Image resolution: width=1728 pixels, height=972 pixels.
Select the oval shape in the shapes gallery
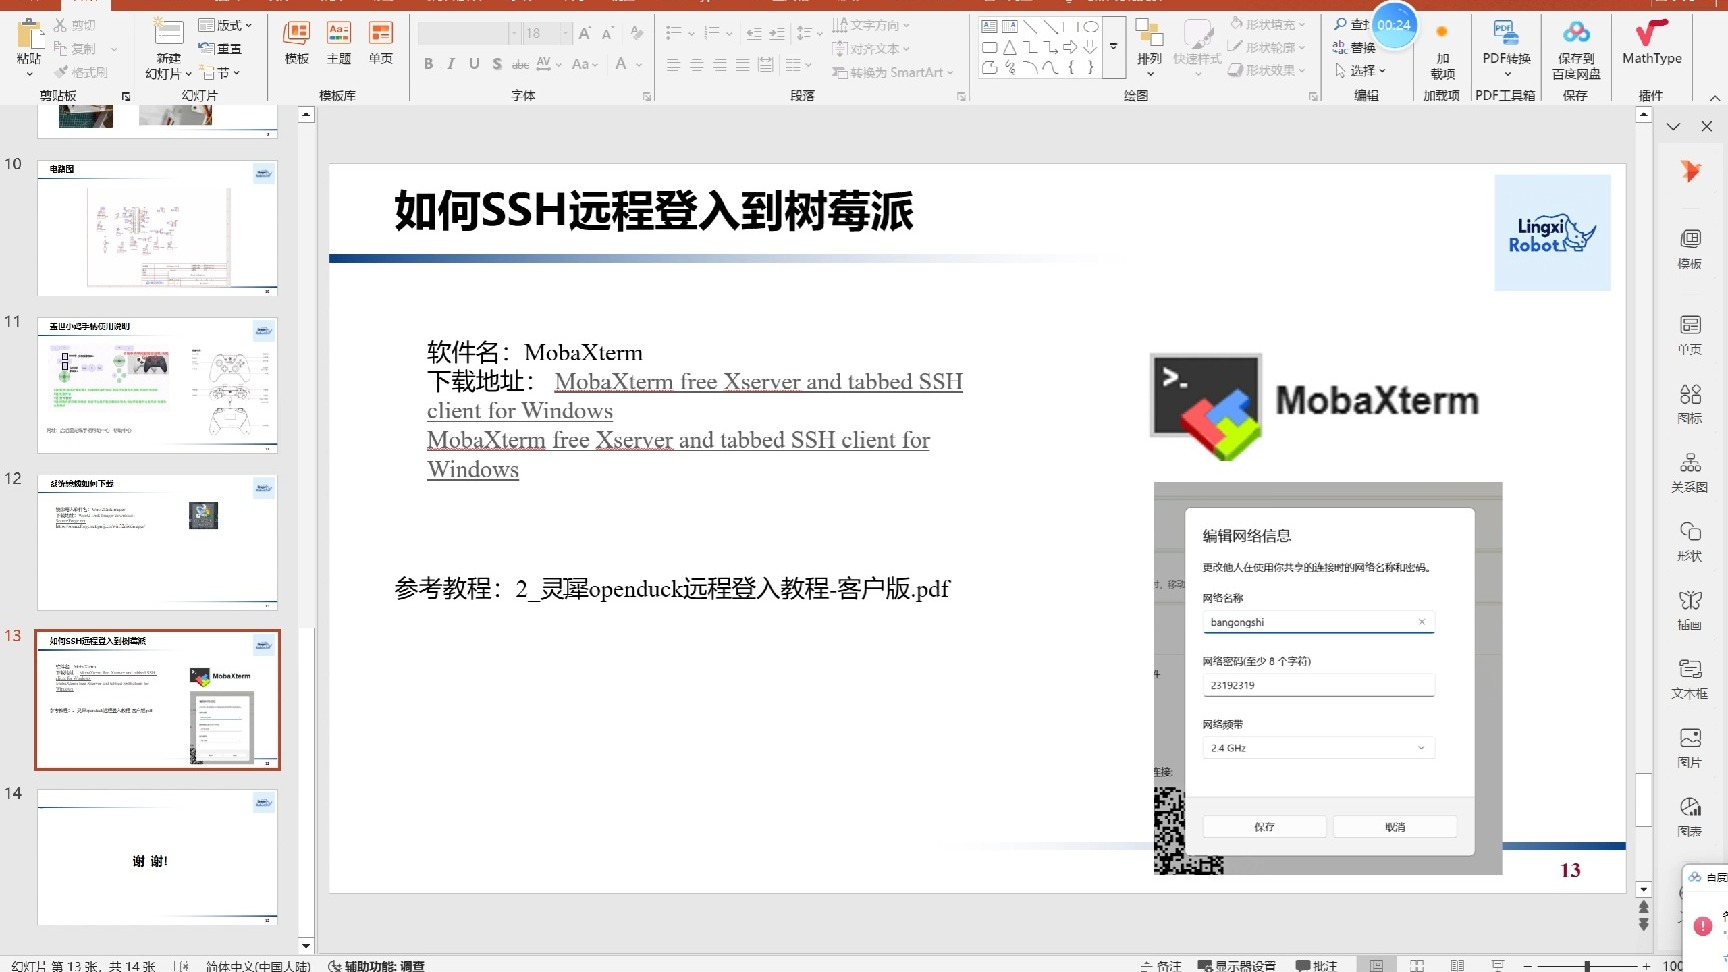tap(1091, 26)
